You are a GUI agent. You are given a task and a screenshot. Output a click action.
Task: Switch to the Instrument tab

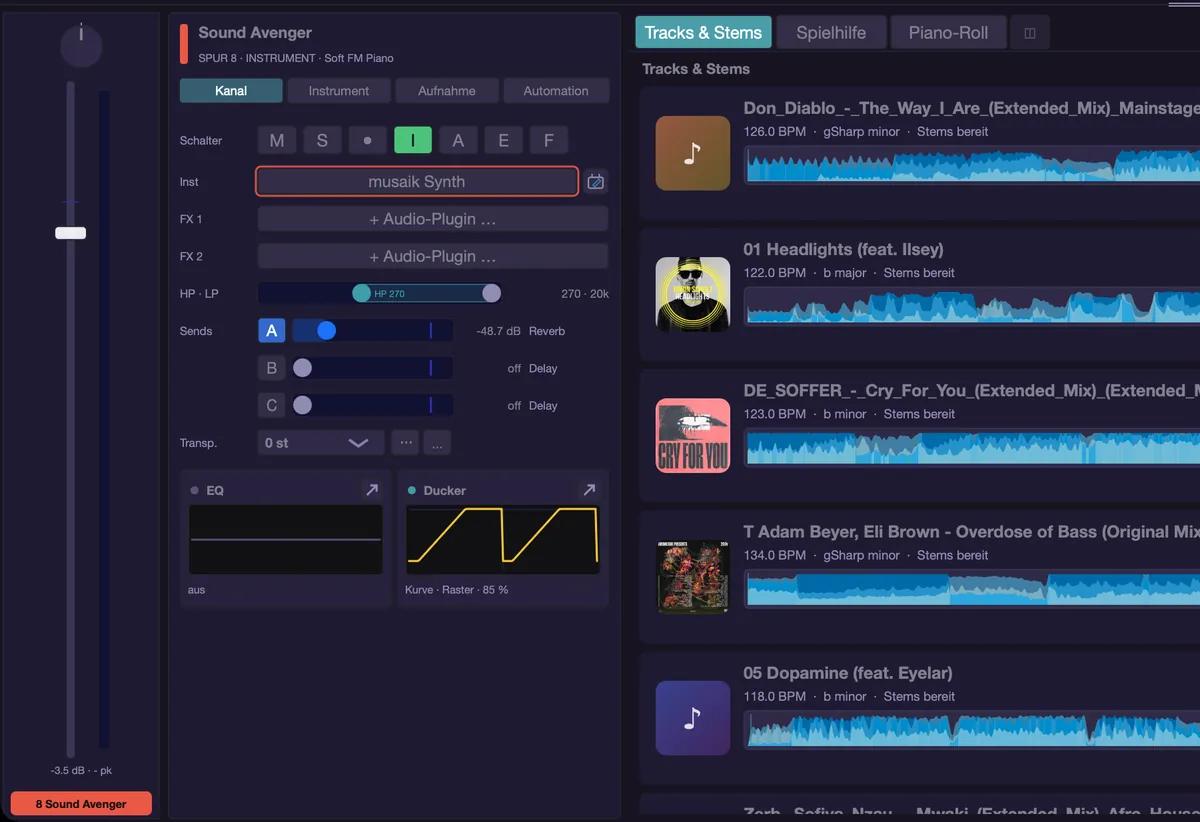click(x=339, y=91)
